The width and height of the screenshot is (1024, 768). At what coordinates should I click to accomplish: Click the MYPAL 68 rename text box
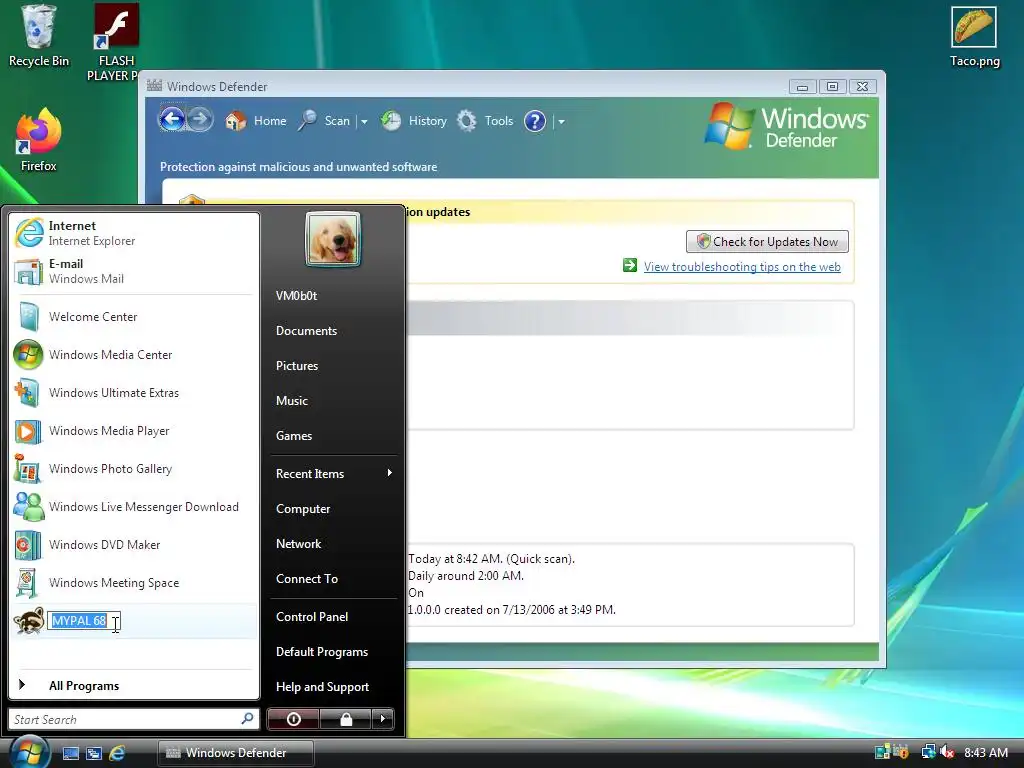84,620
